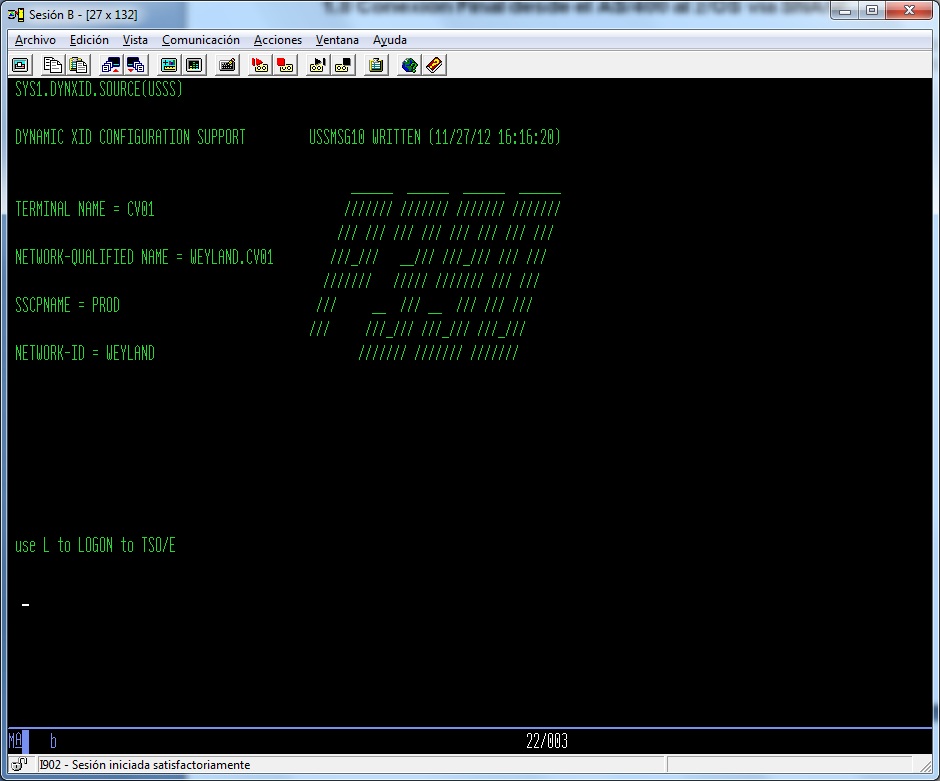Open the Ayuda menu

390,40
